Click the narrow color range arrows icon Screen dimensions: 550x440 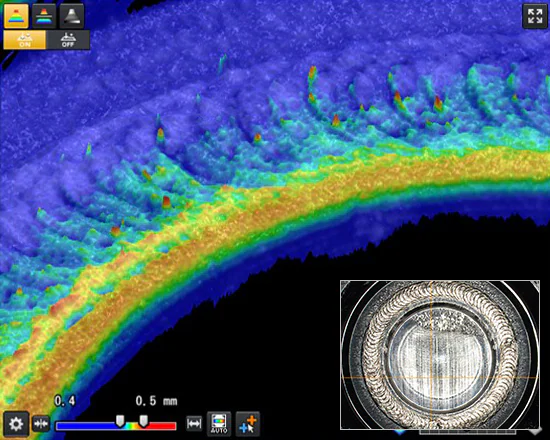tap(41, 424)
